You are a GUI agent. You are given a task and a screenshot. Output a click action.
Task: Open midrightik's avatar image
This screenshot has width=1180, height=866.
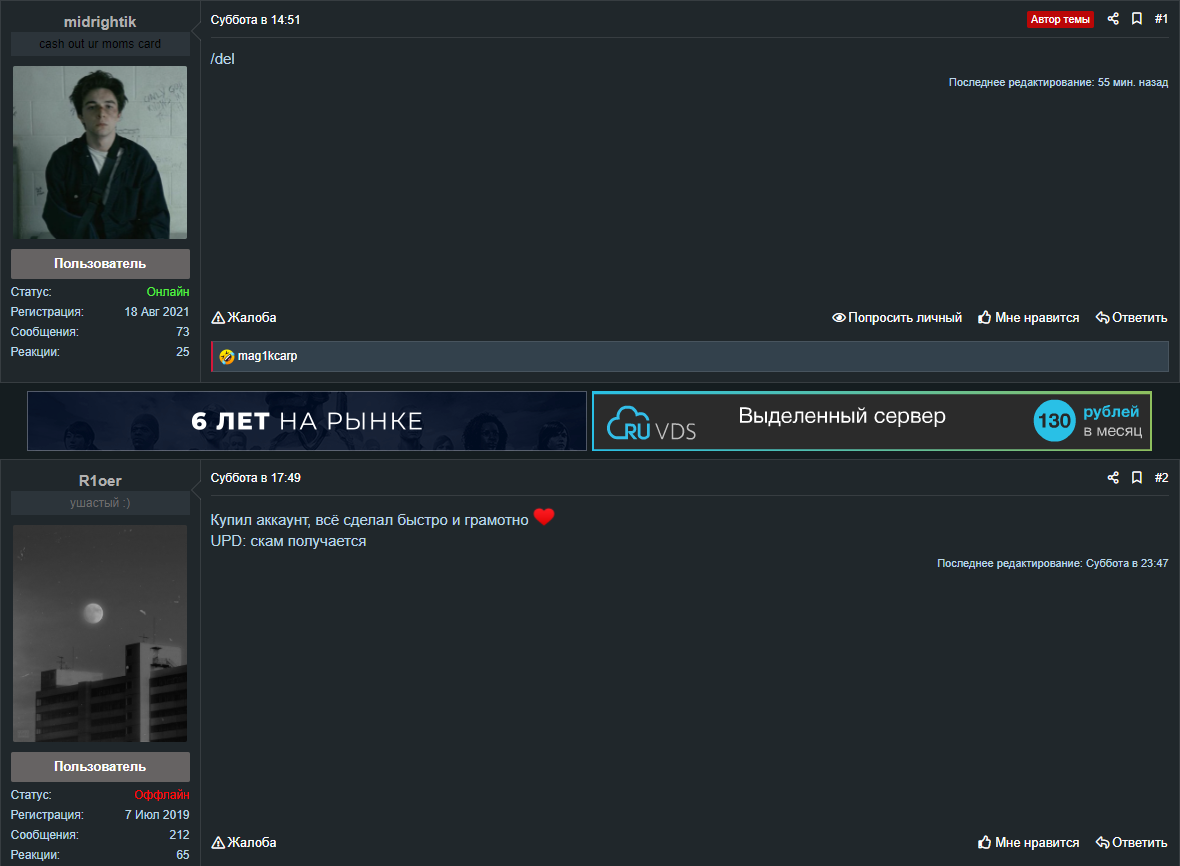pos(100,153)
